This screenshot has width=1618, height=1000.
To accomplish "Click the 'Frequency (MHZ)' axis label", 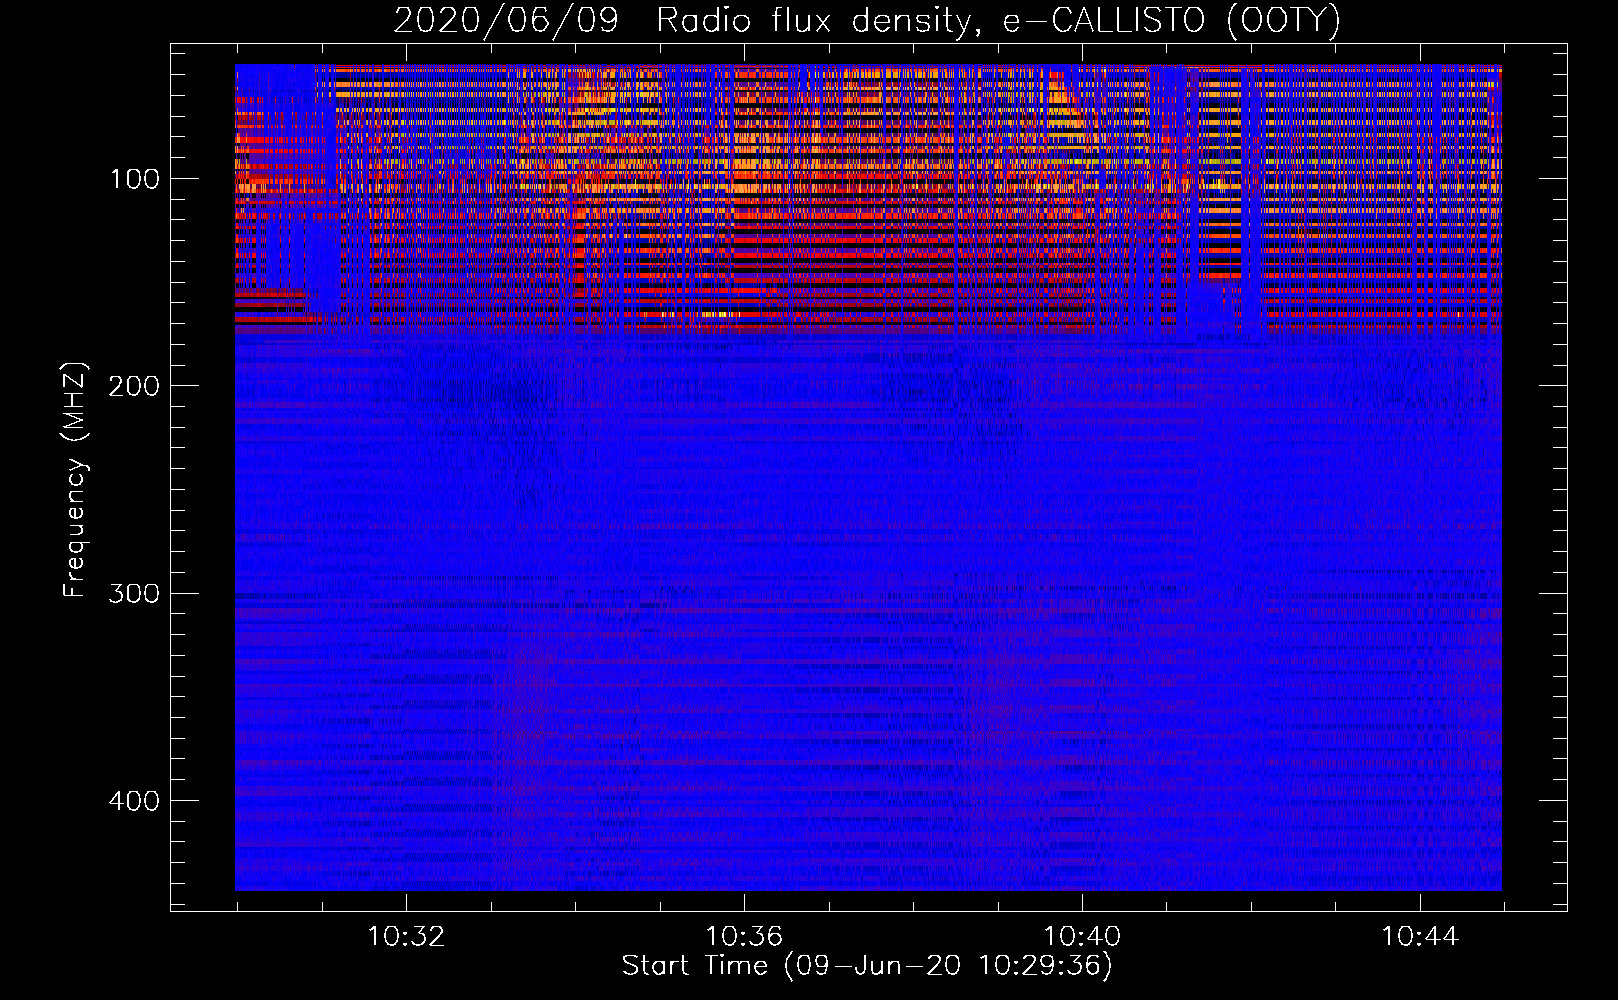I will pos(75,479).
